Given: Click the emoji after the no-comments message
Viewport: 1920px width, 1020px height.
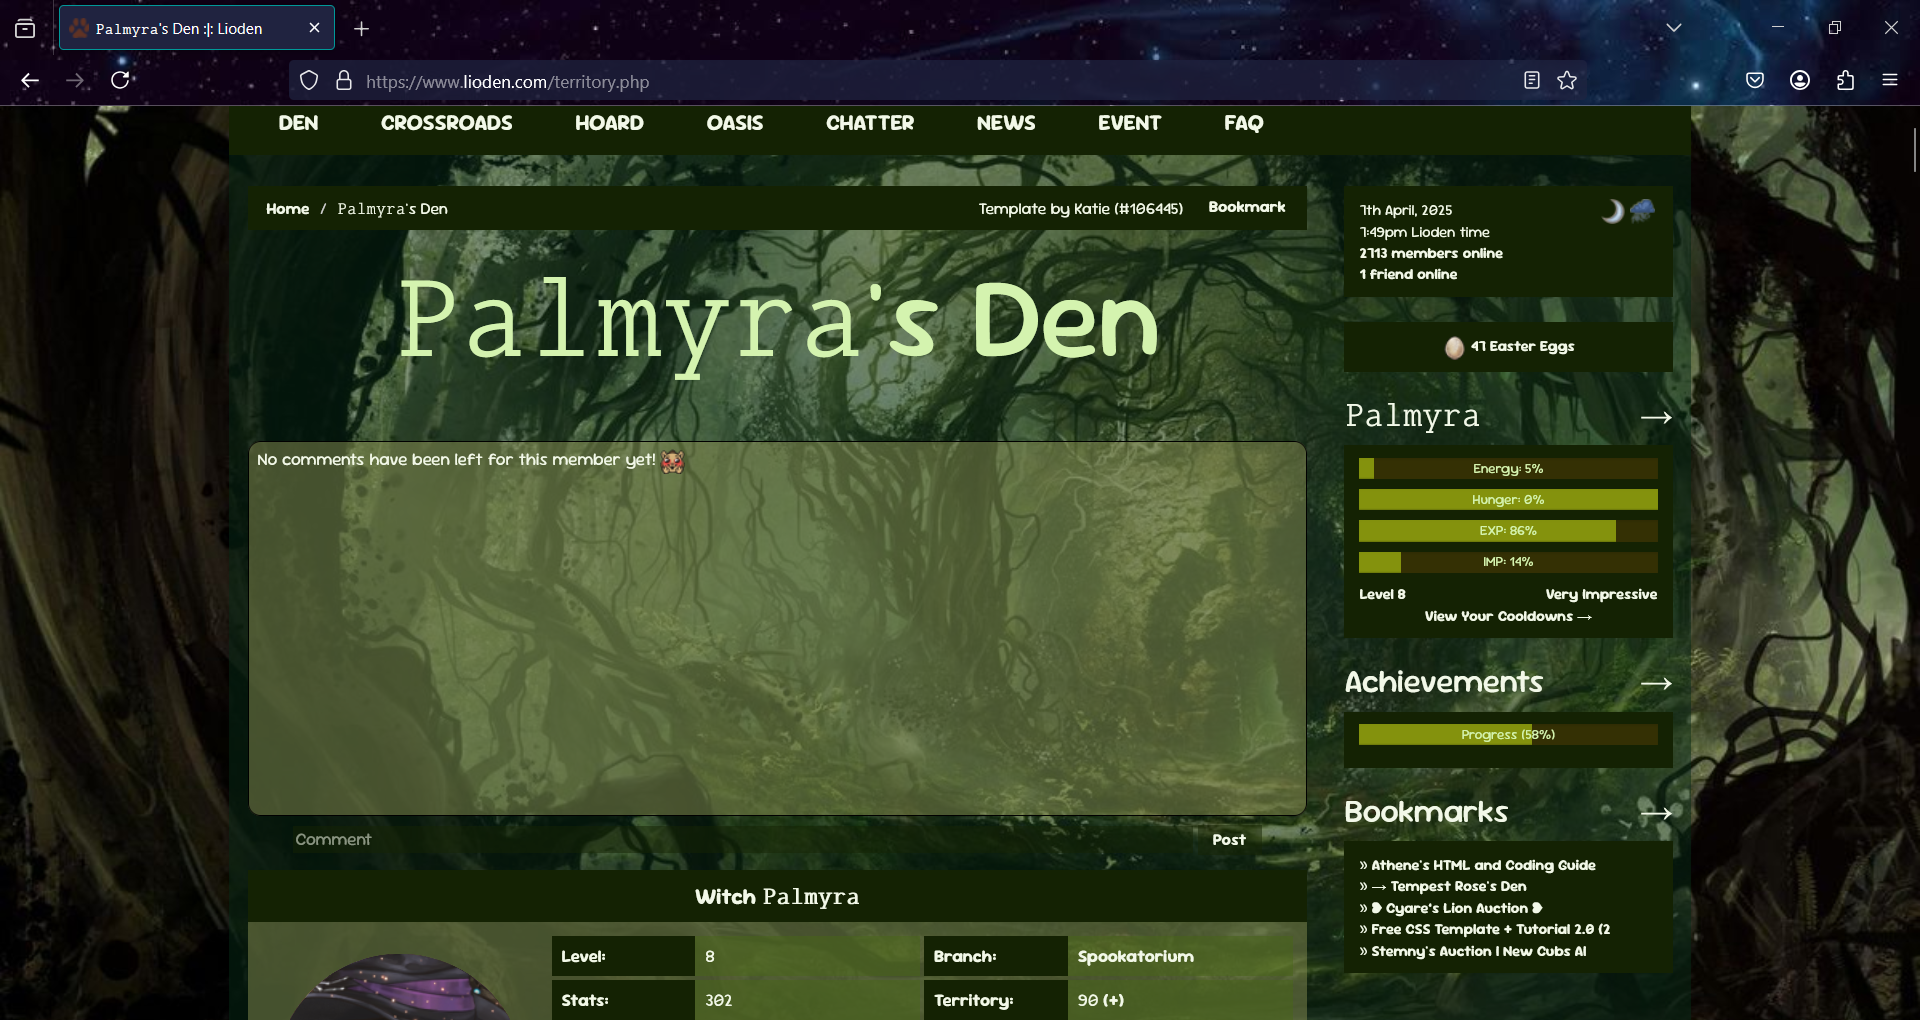Looking at the screenshot, I should tap(672, 461).
